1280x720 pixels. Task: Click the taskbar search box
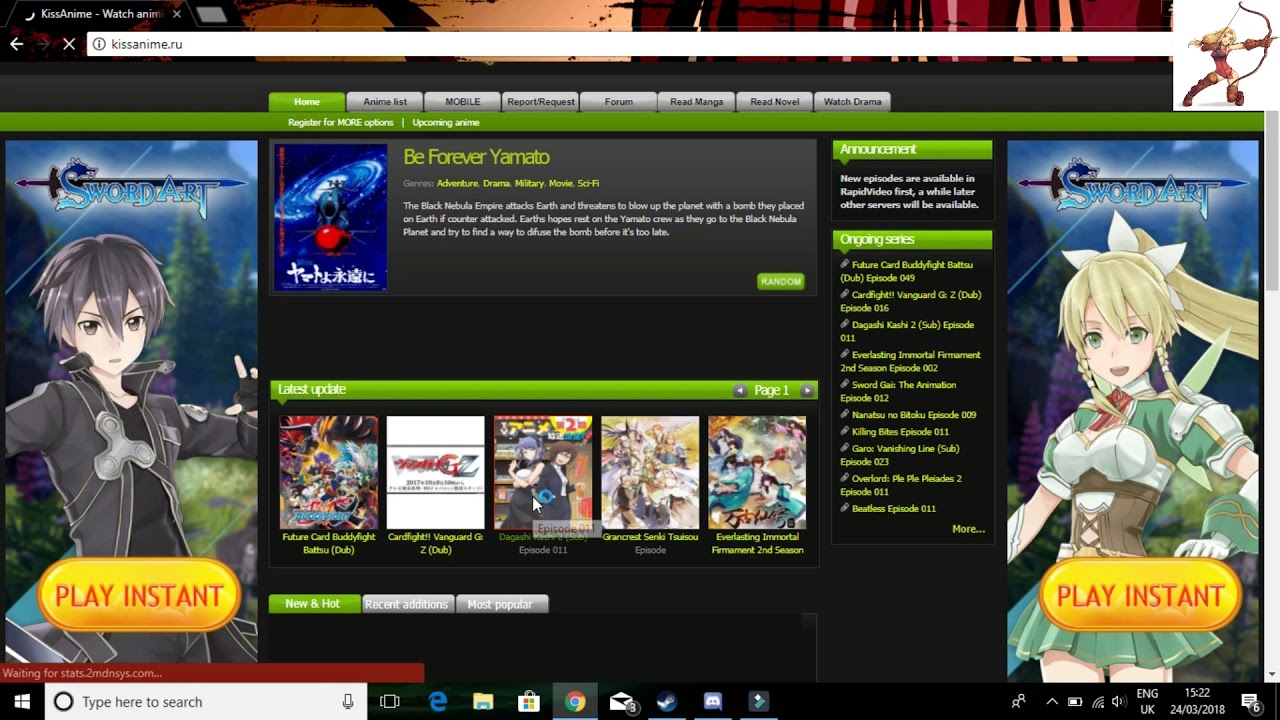[x=206, y=702]
